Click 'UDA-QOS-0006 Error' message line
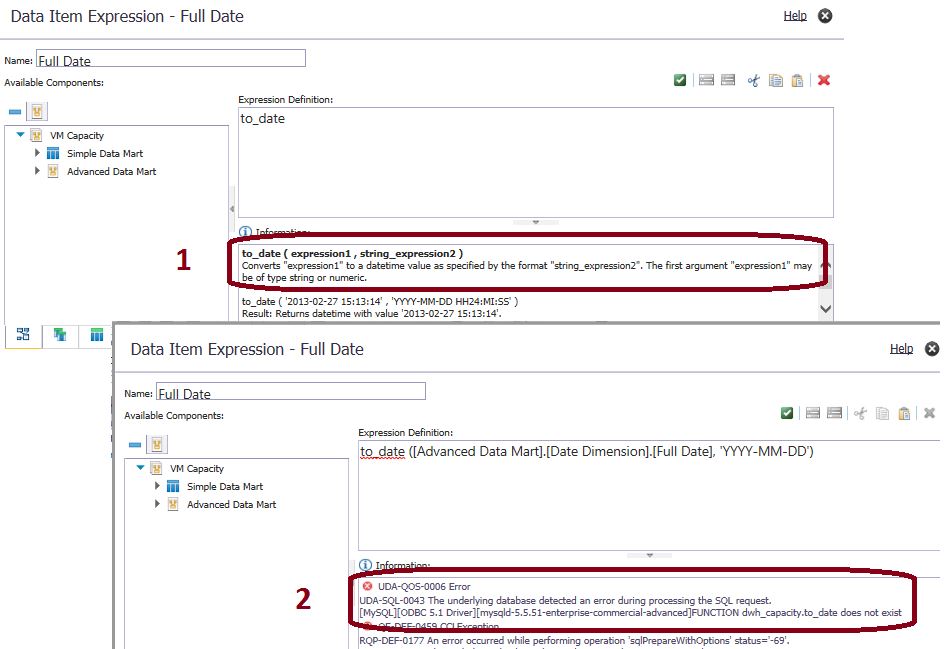Screen dimensions: 947x649 coord(424,586)
